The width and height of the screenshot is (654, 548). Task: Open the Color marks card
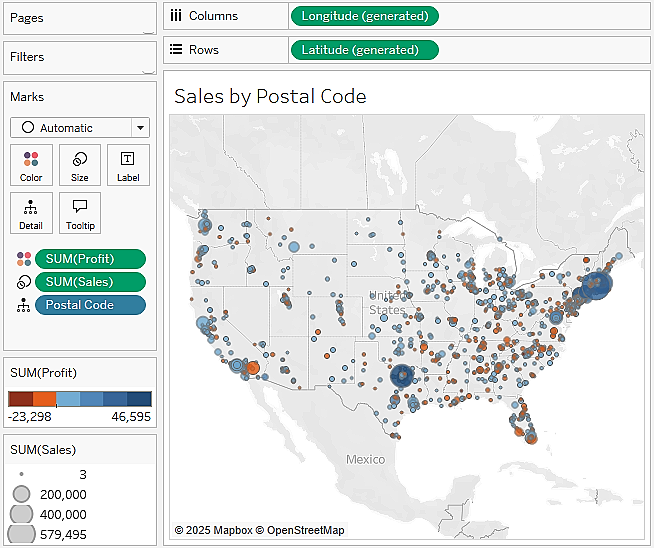point(31,165)
